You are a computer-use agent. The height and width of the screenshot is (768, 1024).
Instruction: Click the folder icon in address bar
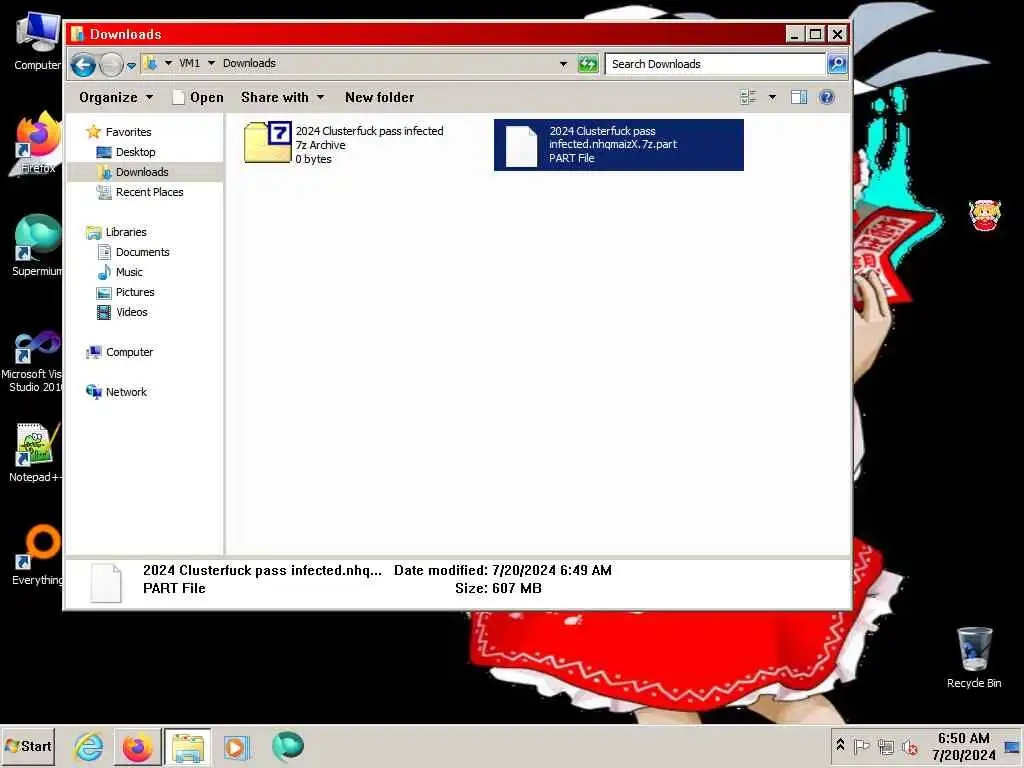[151, 63]
